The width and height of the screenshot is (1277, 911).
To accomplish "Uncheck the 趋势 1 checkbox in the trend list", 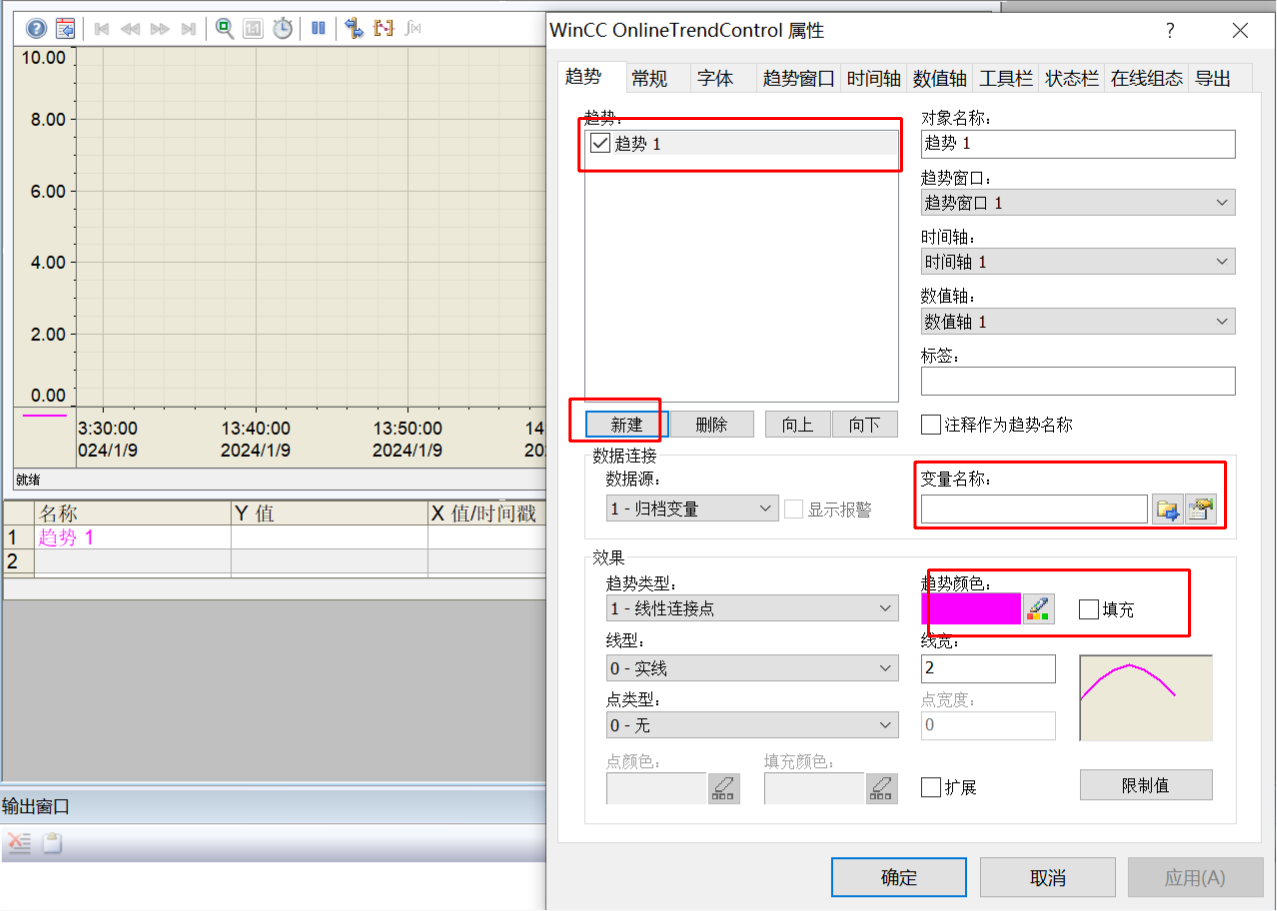I will pyautogui.click(x=599, y=143).
